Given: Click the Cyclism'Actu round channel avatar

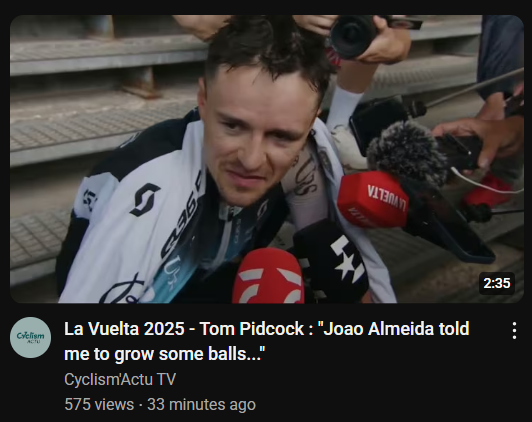Looking at the screenshot, I should pyautogui.click(x=31, y=338).
